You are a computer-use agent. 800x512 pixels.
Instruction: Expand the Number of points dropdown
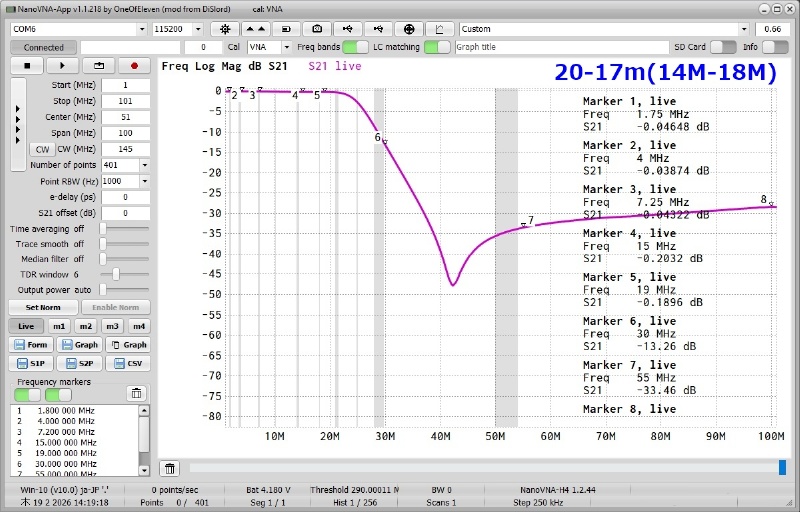[144, 165]
